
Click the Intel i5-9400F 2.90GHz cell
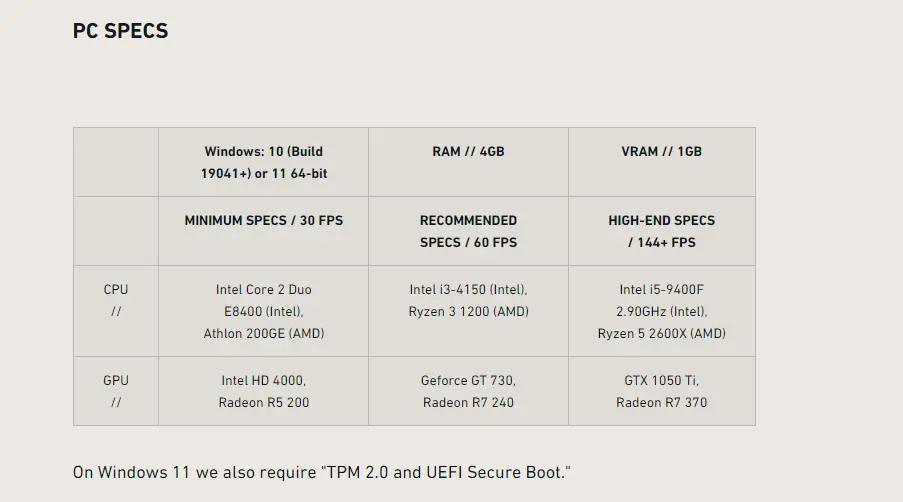662,311
